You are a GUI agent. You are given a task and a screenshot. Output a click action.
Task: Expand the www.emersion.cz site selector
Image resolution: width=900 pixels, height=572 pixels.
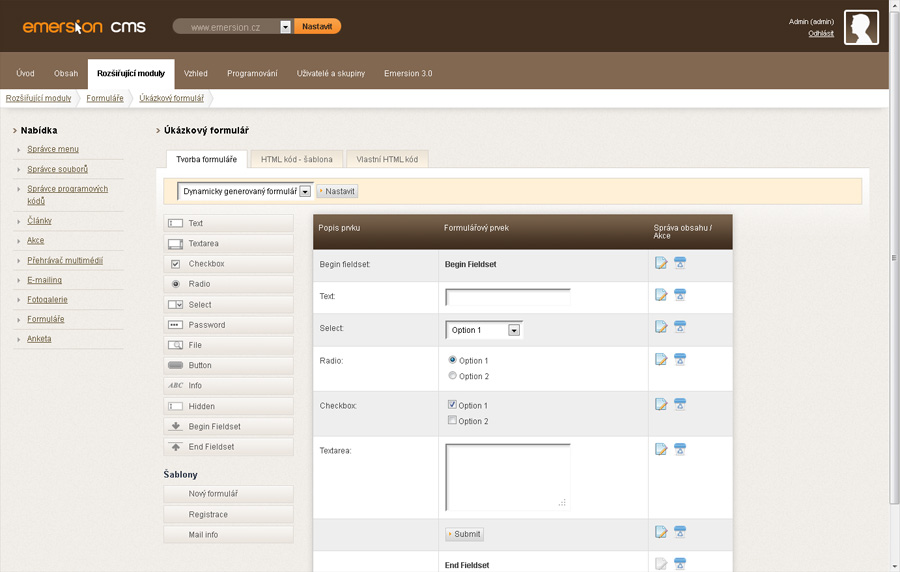click(x=285, y=27)
